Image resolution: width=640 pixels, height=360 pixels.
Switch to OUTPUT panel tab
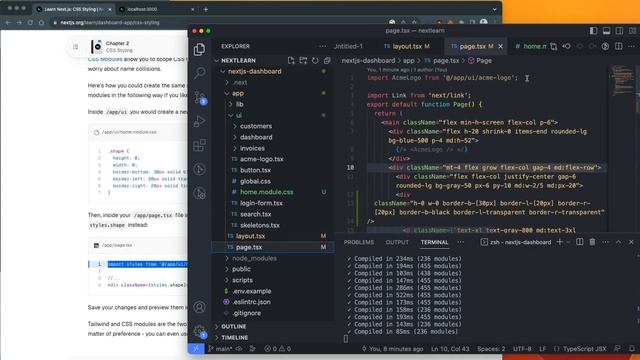coord(397,242)
